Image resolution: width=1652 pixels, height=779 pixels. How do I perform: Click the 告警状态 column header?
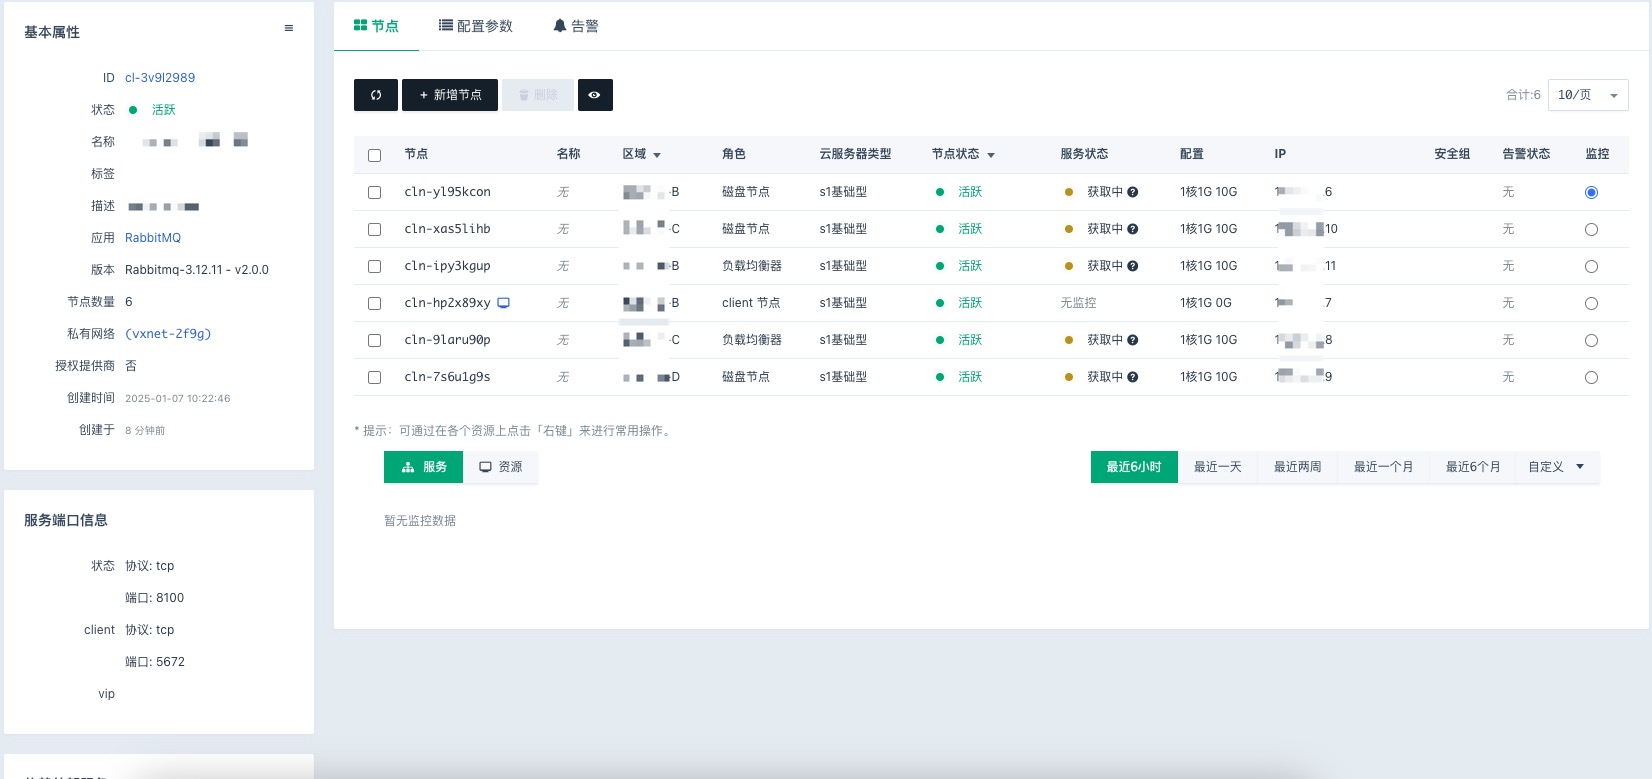(x=1526, y=154)
